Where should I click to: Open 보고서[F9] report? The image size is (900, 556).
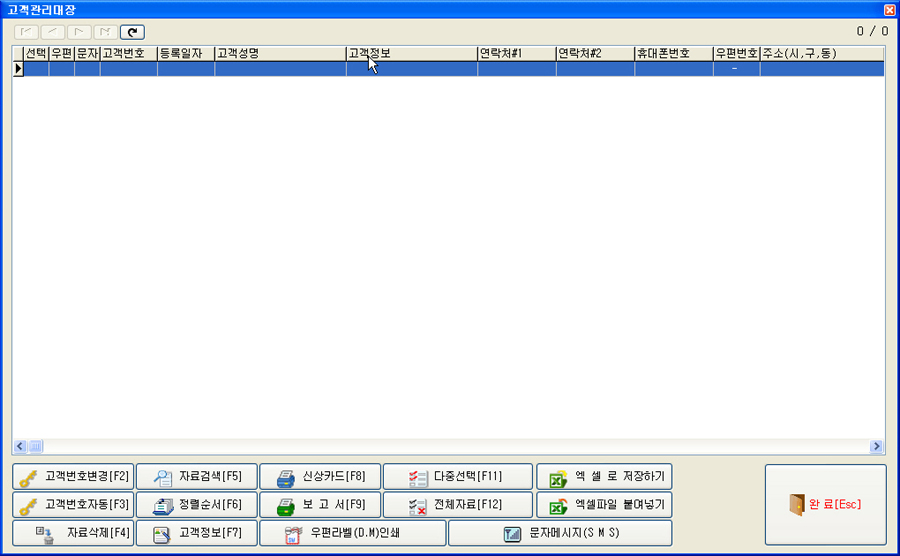(x=320, y=504)
